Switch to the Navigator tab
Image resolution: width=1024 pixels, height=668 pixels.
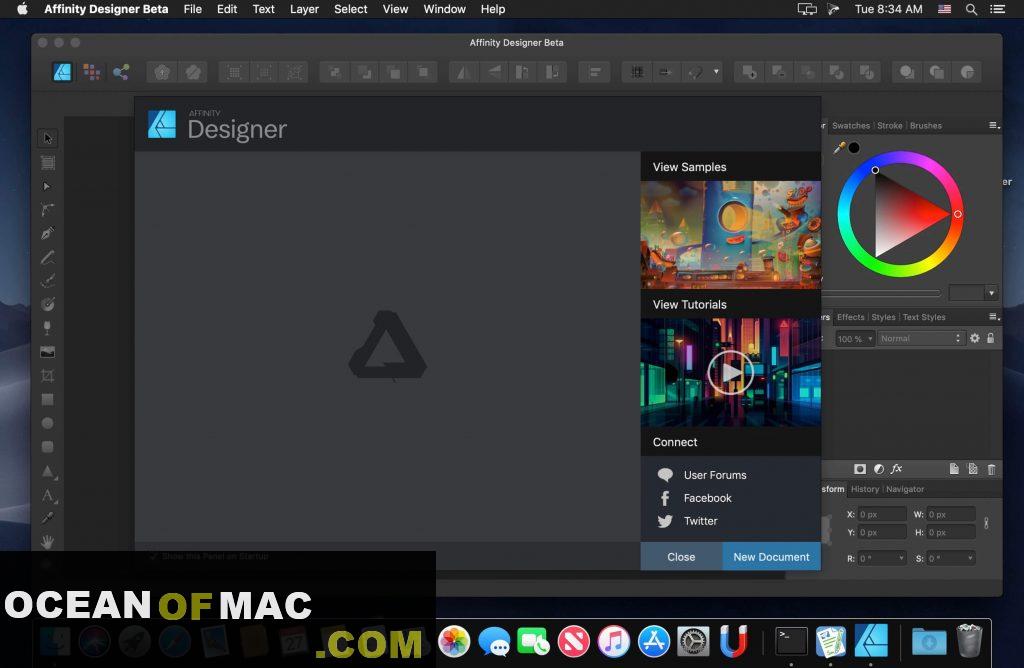click(x=904, y=489)
